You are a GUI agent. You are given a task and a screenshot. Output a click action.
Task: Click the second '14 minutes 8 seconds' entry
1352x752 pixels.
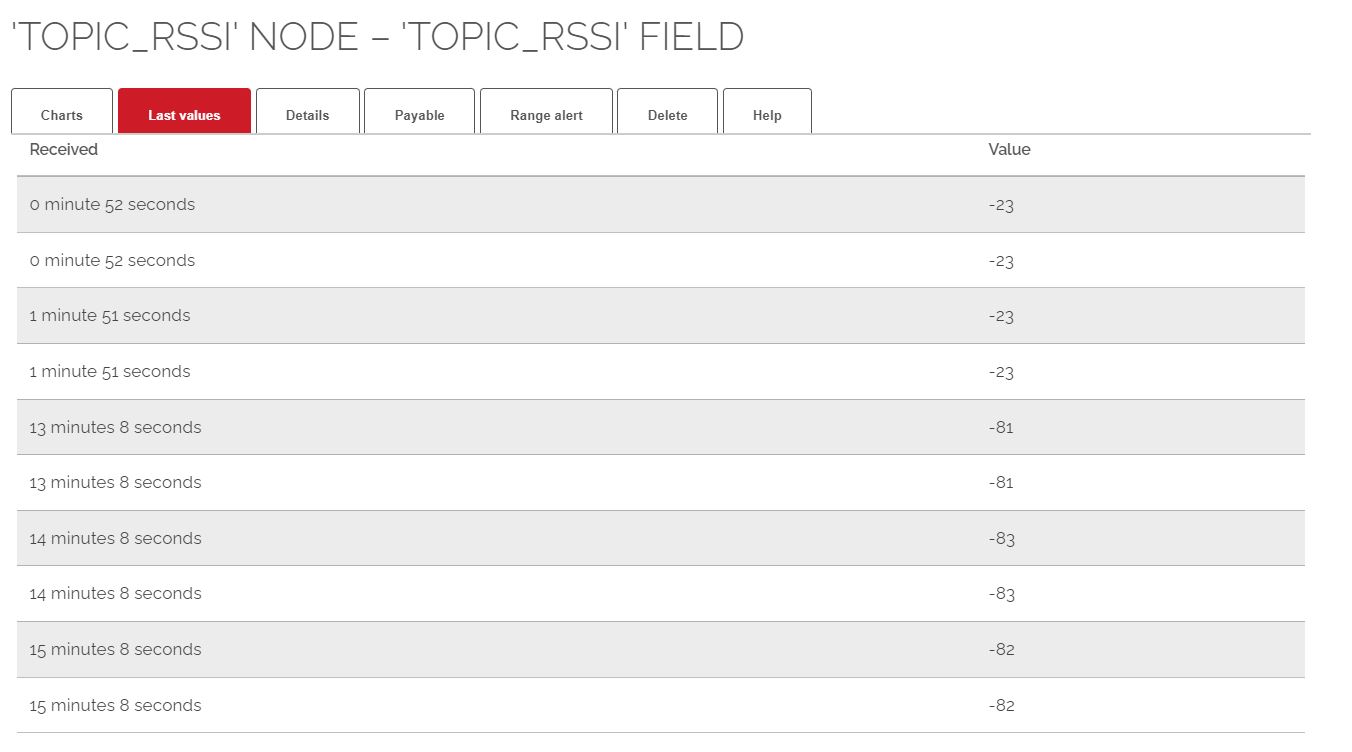(x=115, y=594)
